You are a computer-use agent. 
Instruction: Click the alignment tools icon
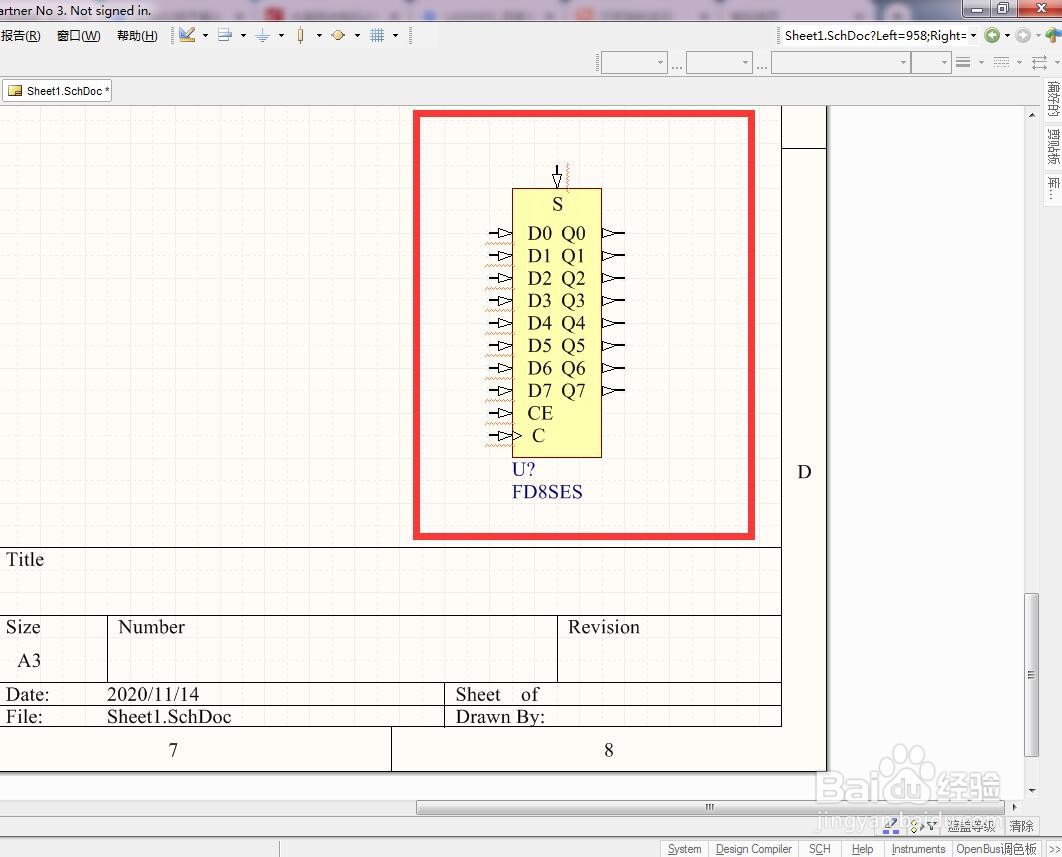(x=225, y=35)
